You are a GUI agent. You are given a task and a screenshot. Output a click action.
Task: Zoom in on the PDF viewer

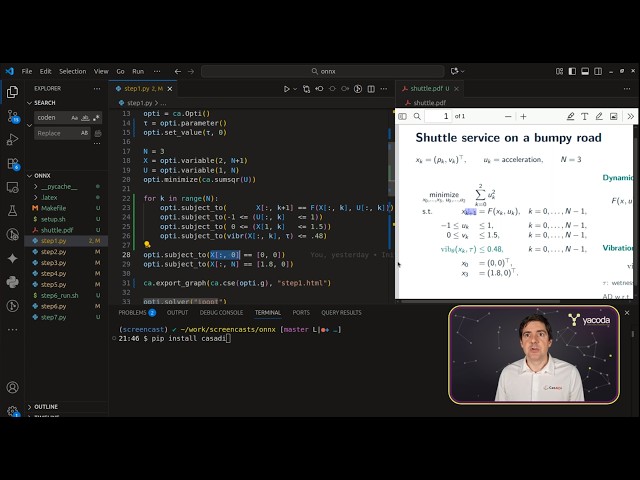(523, 116)
